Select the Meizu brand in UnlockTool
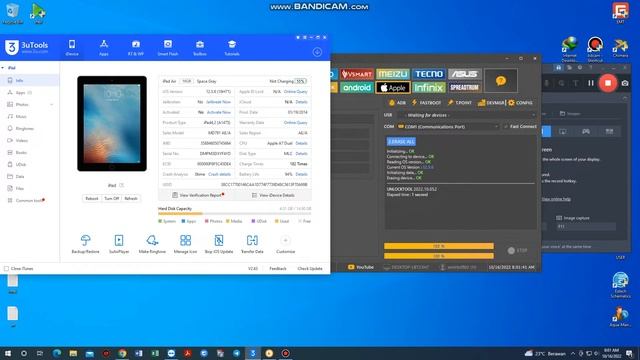The image size is (640, 360). 393,74
